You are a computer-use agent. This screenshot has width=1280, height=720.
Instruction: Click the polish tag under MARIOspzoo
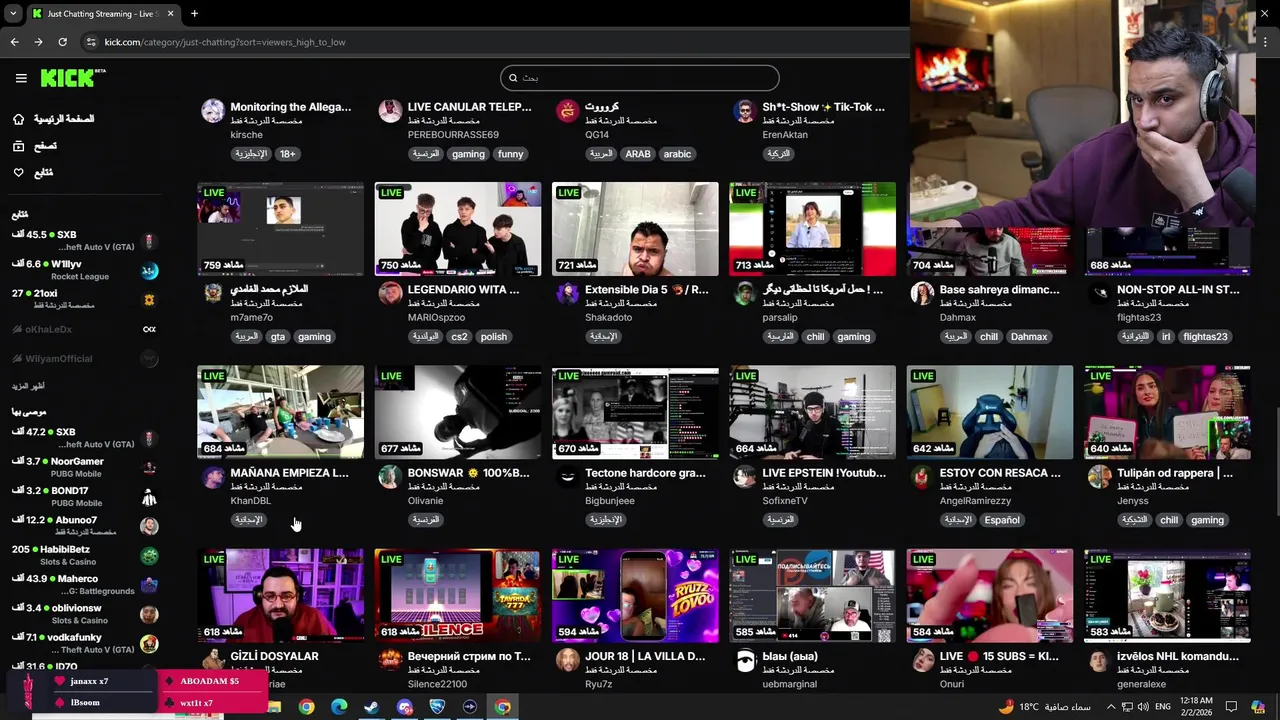point(494,337)
